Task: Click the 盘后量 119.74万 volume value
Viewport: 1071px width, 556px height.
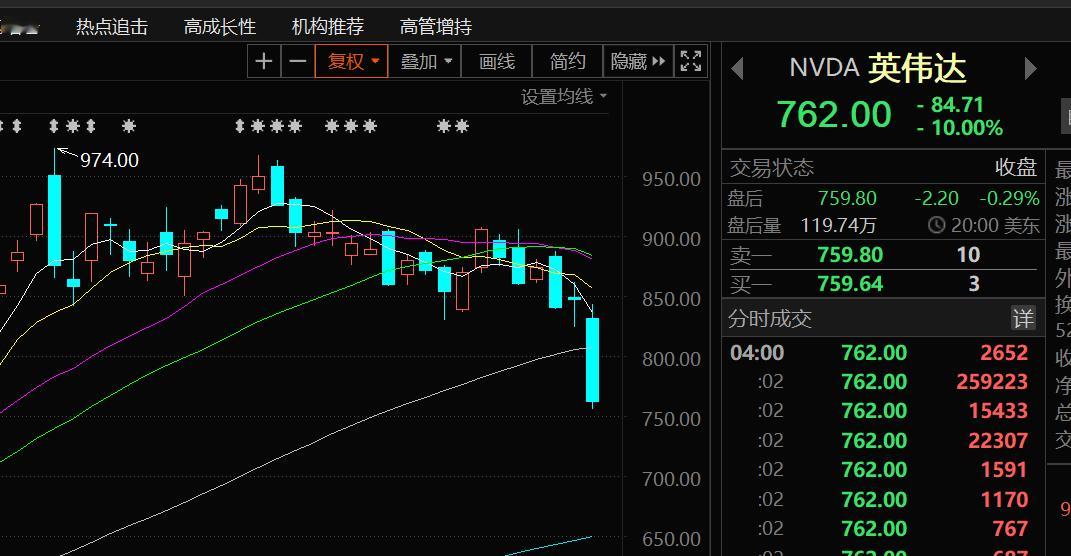Action: (838, 225)
